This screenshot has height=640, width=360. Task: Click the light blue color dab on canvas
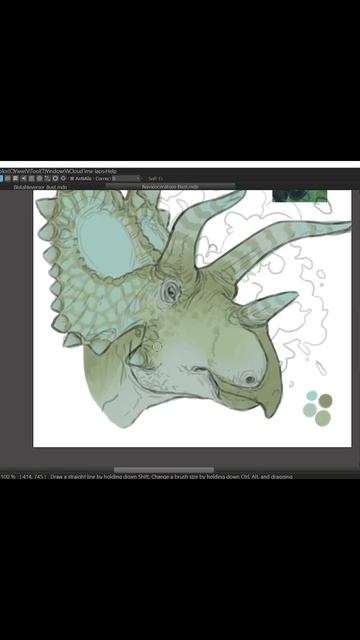tap(312, 396)
